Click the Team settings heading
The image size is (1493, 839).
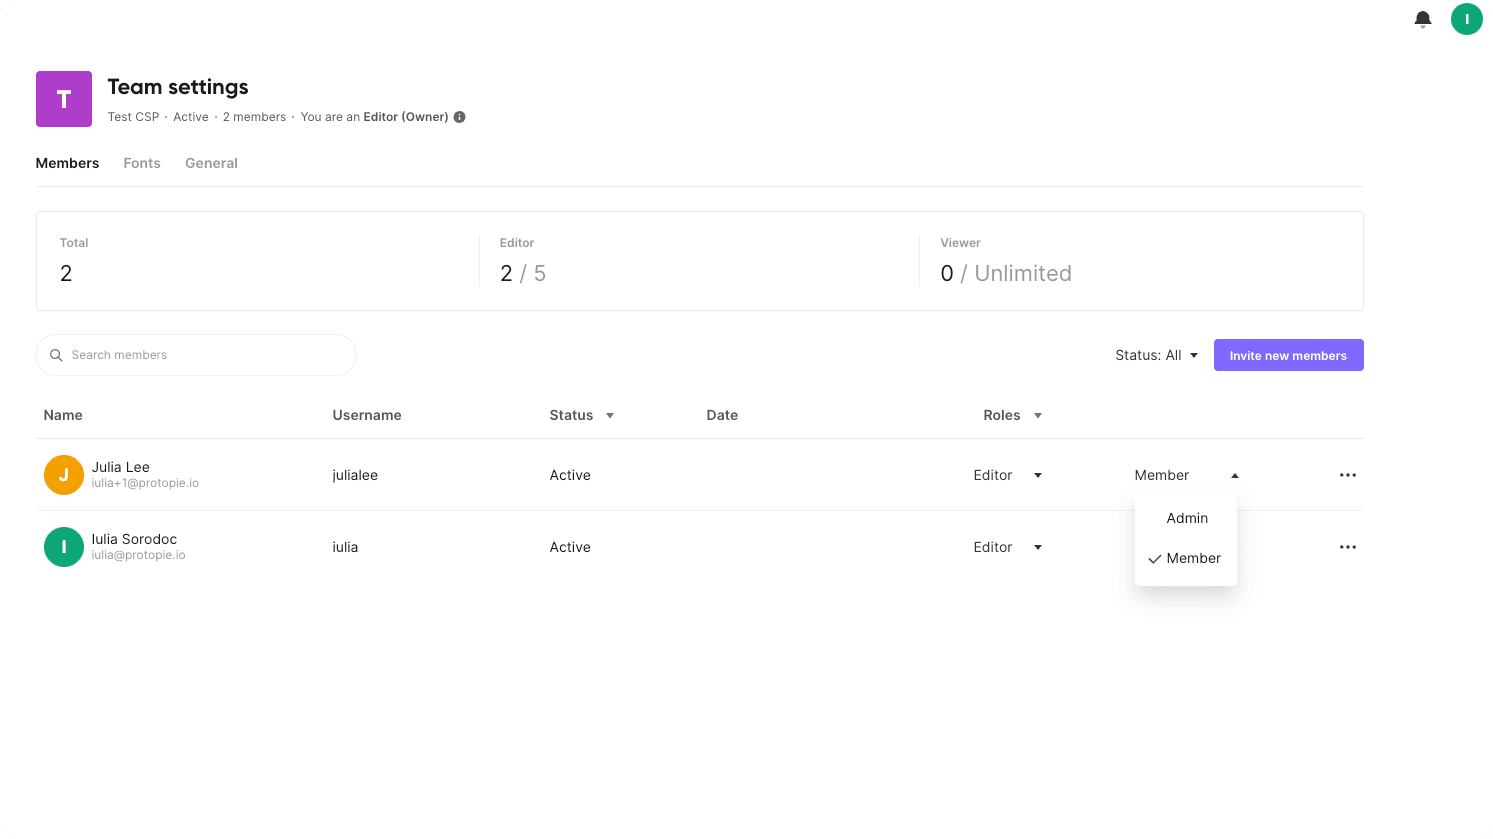click(178, 87)
